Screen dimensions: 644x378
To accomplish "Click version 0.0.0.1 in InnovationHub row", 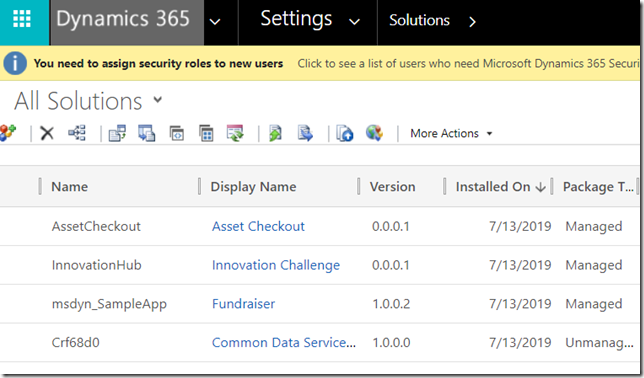I will [391, 265].
